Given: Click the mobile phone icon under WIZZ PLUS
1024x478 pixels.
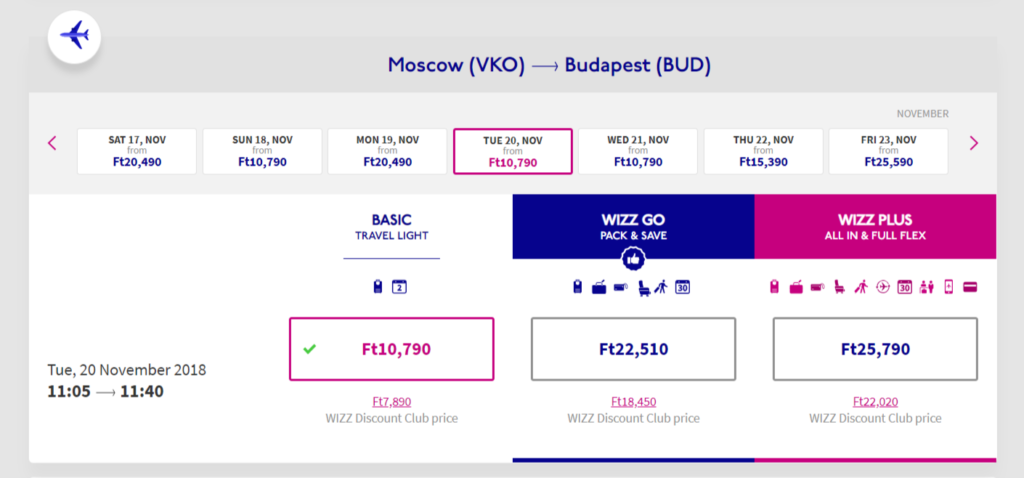Looking at the screenshot, I should coord(949,287).
